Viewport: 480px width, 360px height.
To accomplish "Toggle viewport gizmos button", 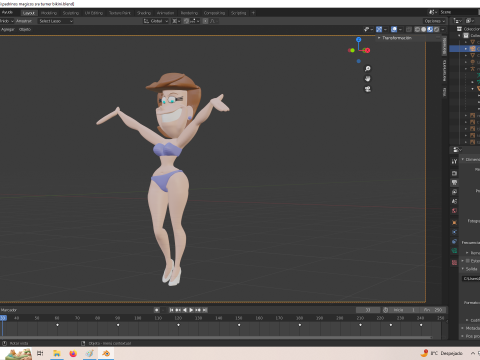I will click(x=379, y=29).
